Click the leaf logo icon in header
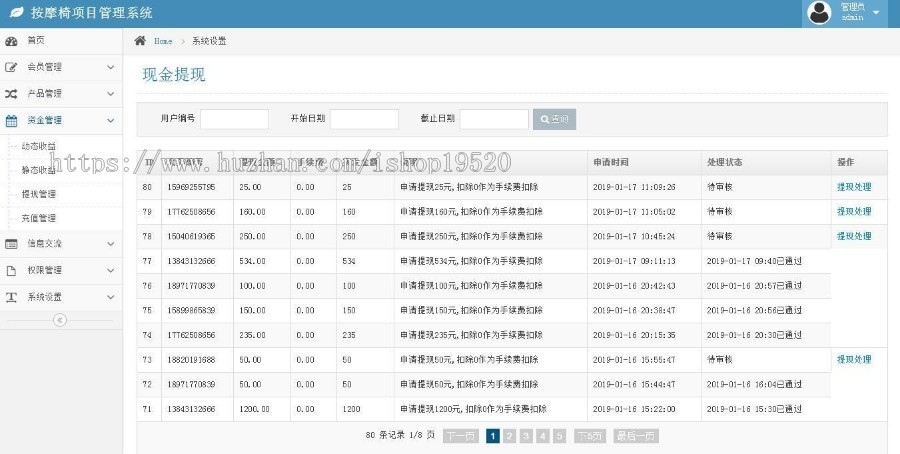900x454 pixels. point(17,12)
